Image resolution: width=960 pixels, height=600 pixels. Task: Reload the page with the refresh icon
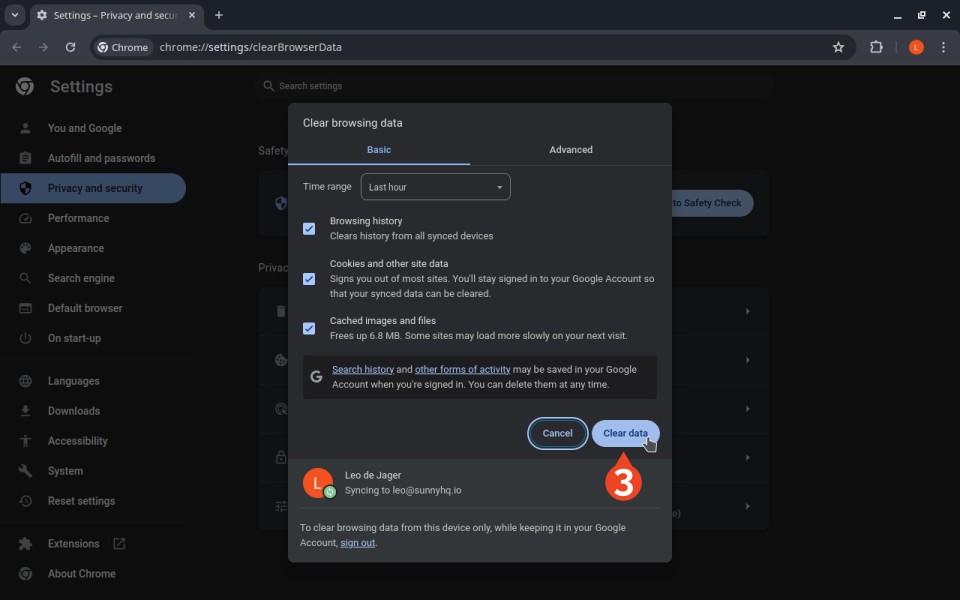coord(70,47)
